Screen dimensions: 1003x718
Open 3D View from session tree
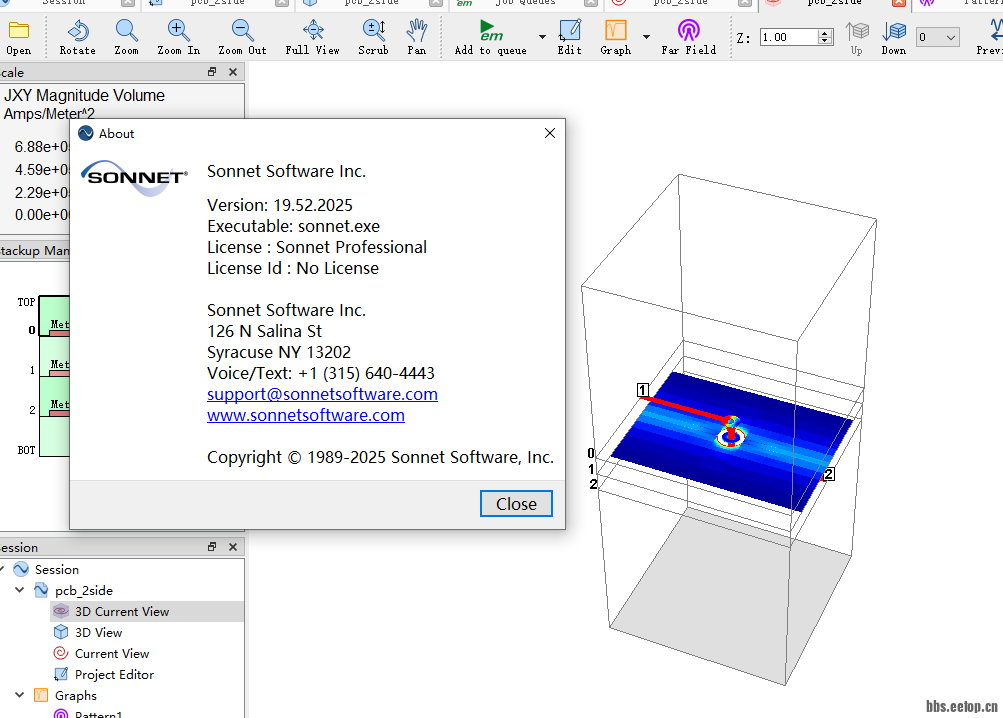[99, 633]
